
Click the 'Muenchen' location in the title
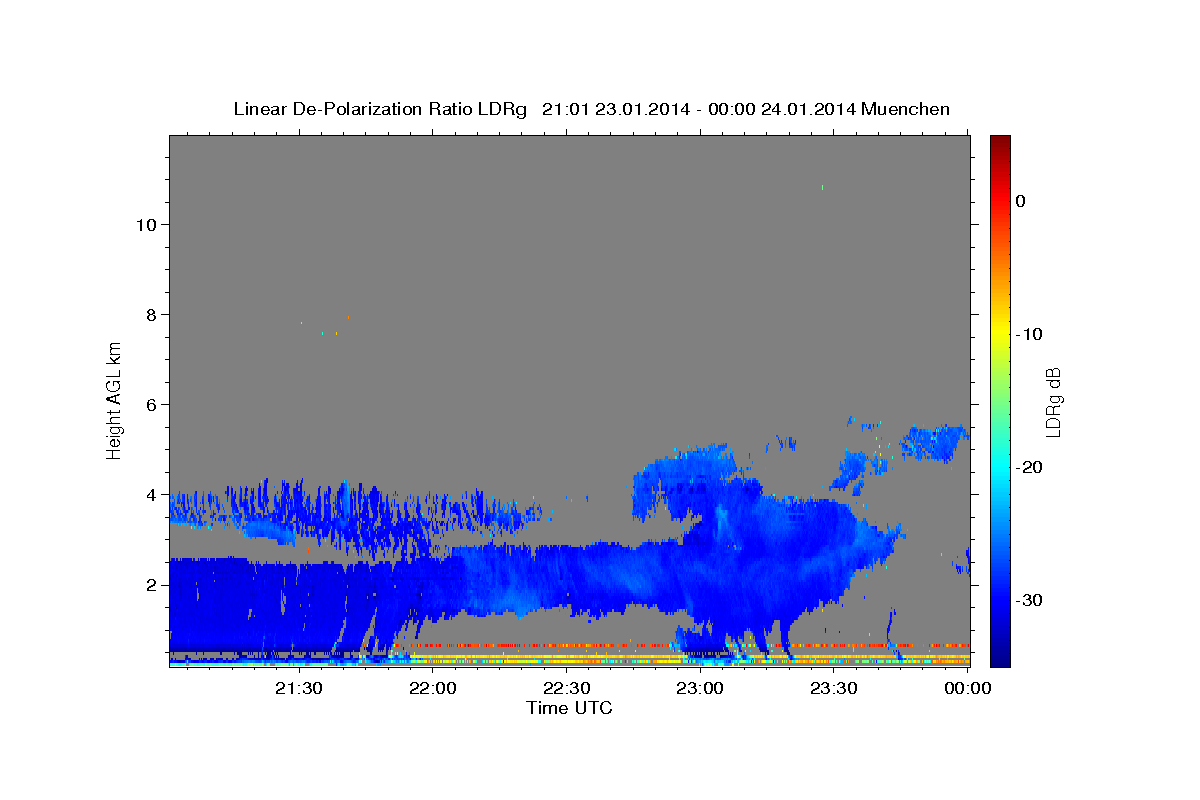(x=908, y=109)
